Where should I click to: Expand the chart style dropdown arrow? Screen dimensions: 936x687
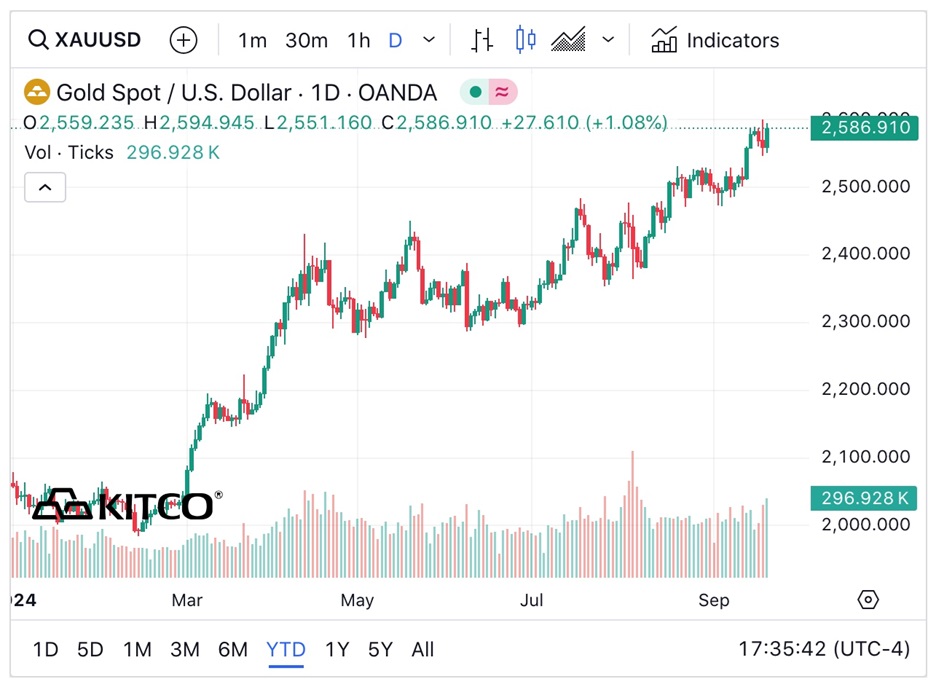(x=608, y=40)
